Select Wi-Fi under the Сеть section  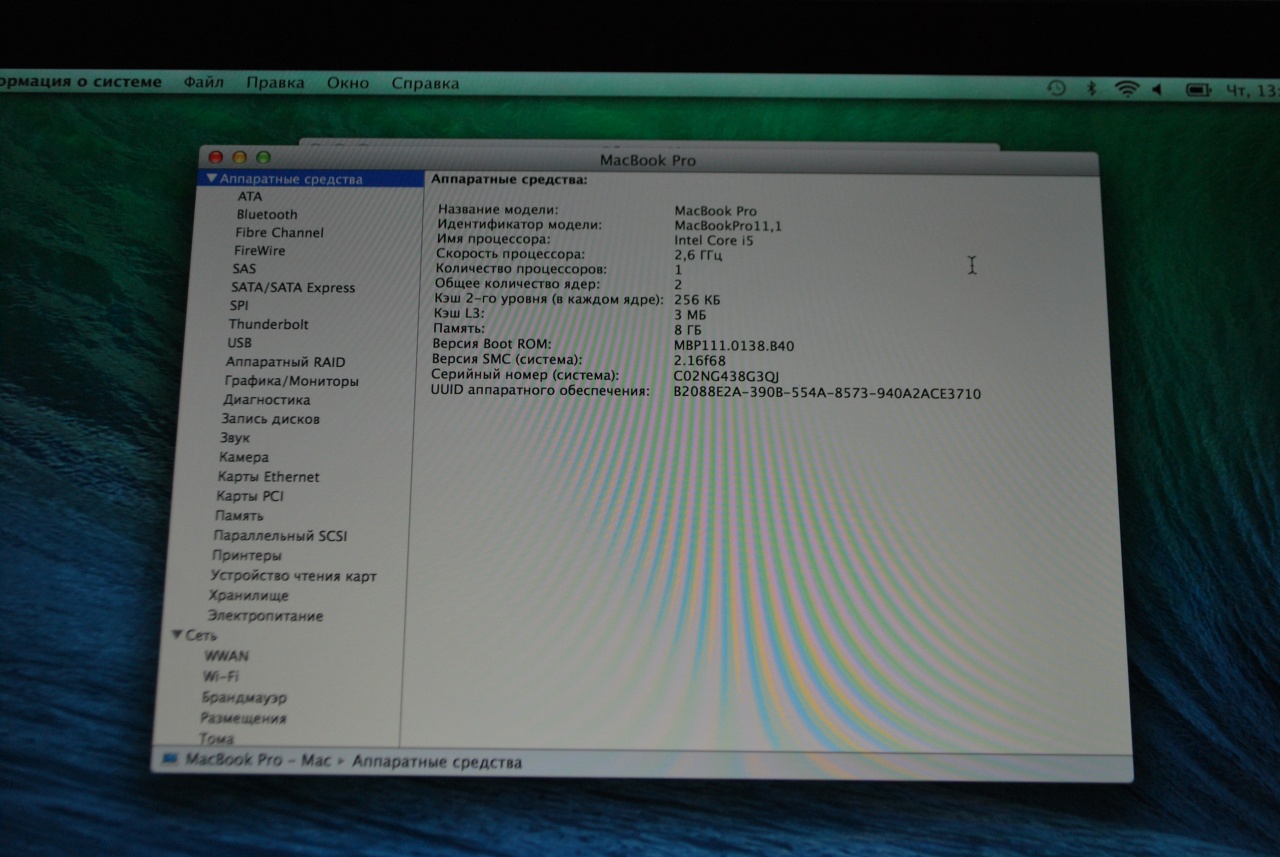[221, 677]
